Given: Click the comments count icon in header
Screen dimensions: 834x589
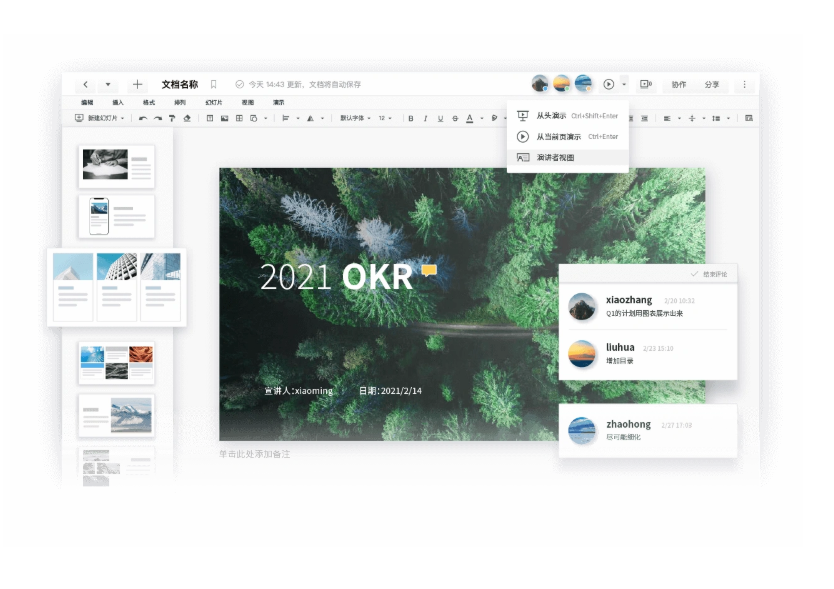Looking at the screenshot, I should [x=646, y=84].
